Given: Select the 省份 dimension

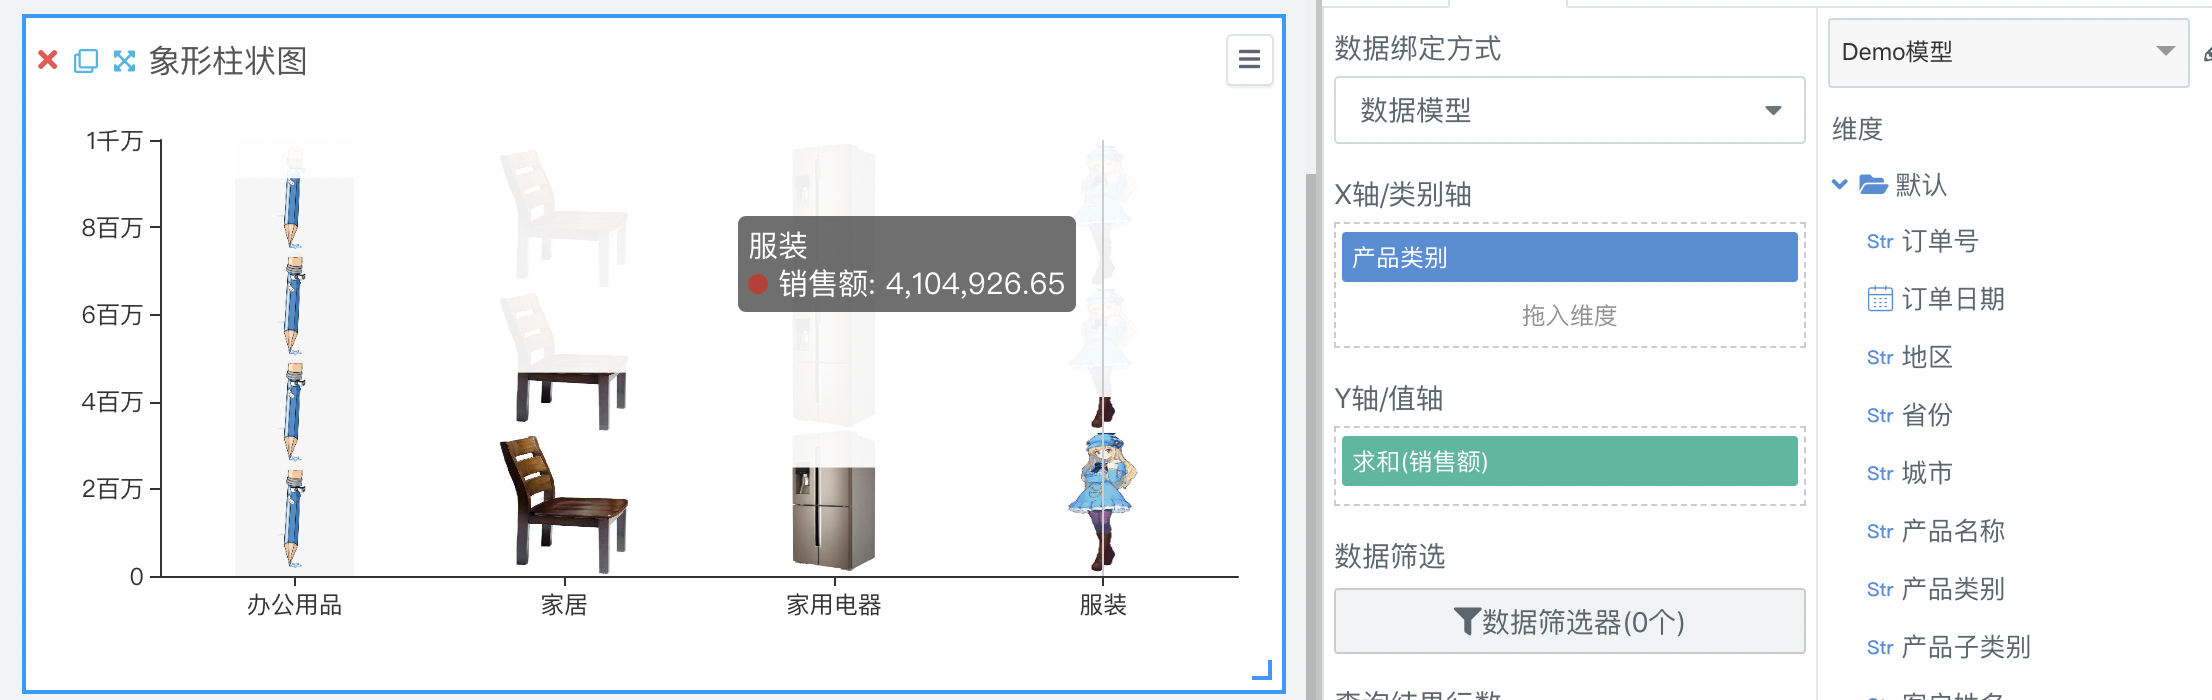Looking at the screenshot, I should [1927, 415].
